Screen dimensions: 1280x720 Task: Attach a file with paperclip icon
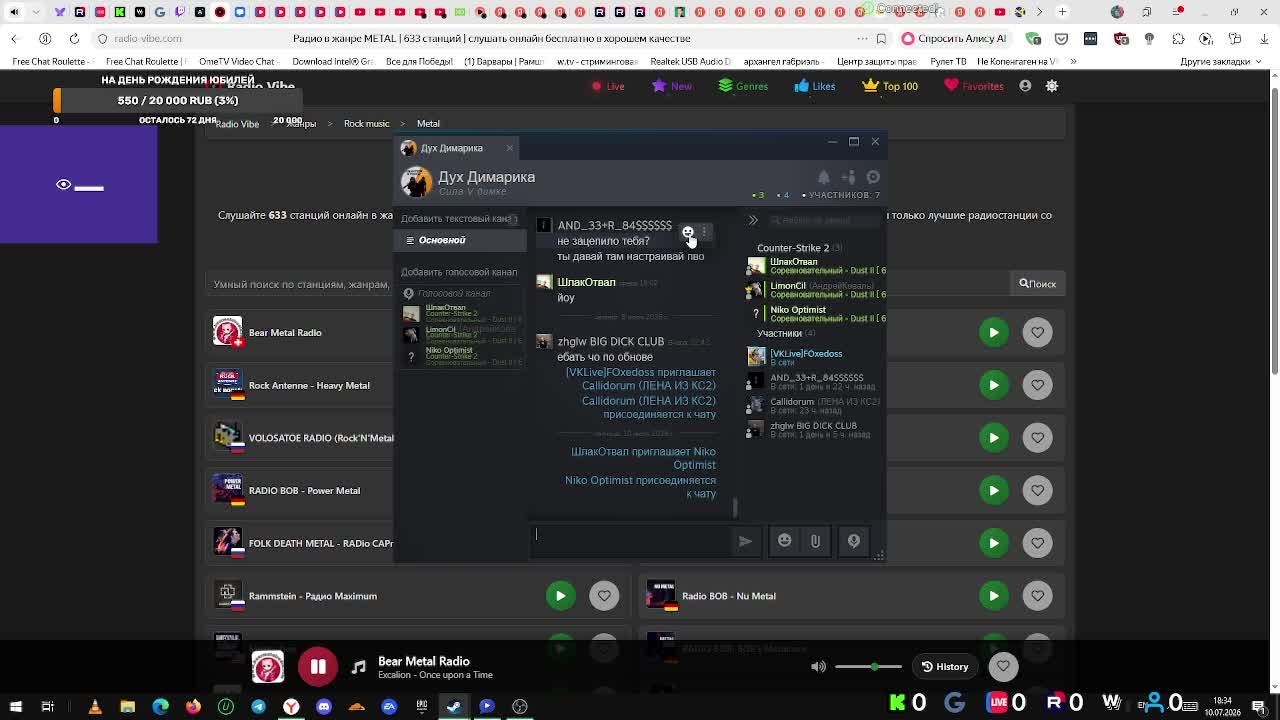coord(815,541)
